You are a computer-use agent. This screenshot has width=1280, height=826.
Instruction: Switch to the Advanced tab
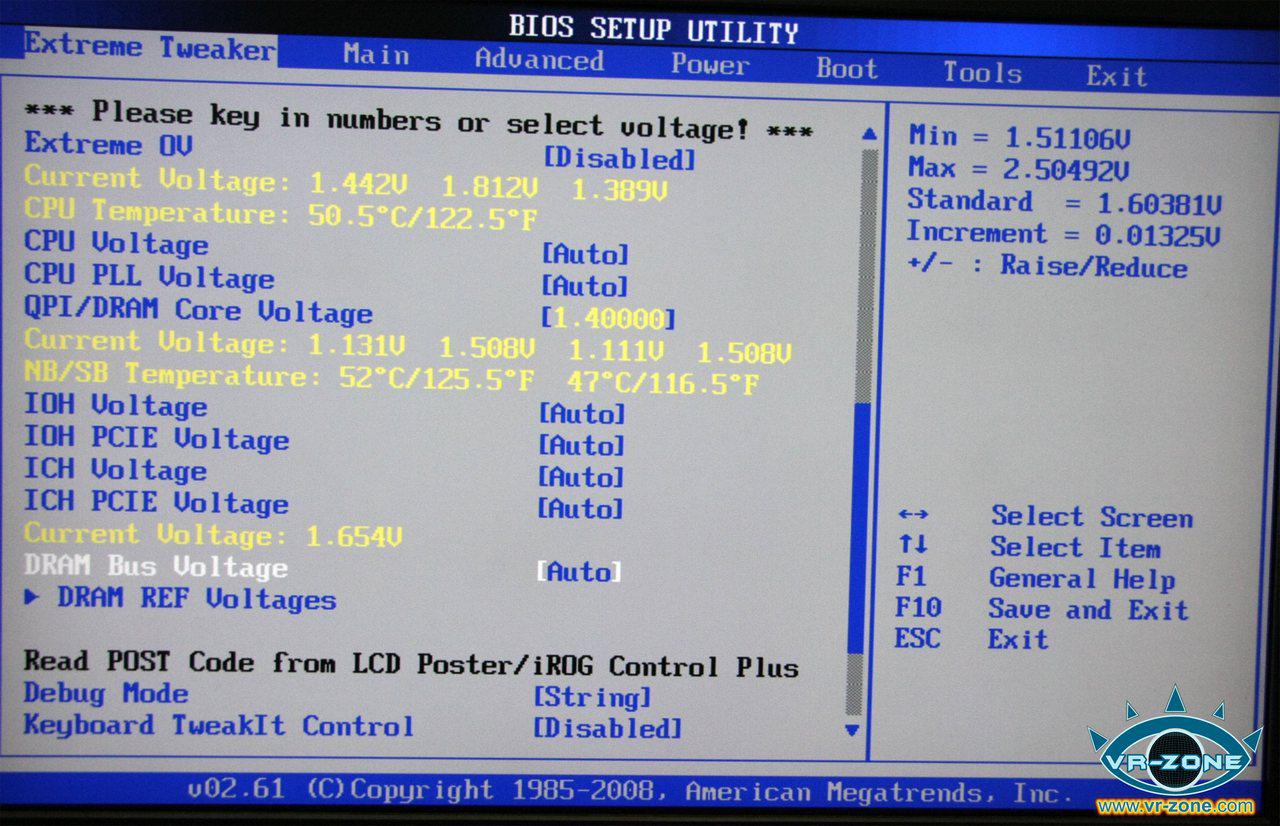[x=539, y=59]
